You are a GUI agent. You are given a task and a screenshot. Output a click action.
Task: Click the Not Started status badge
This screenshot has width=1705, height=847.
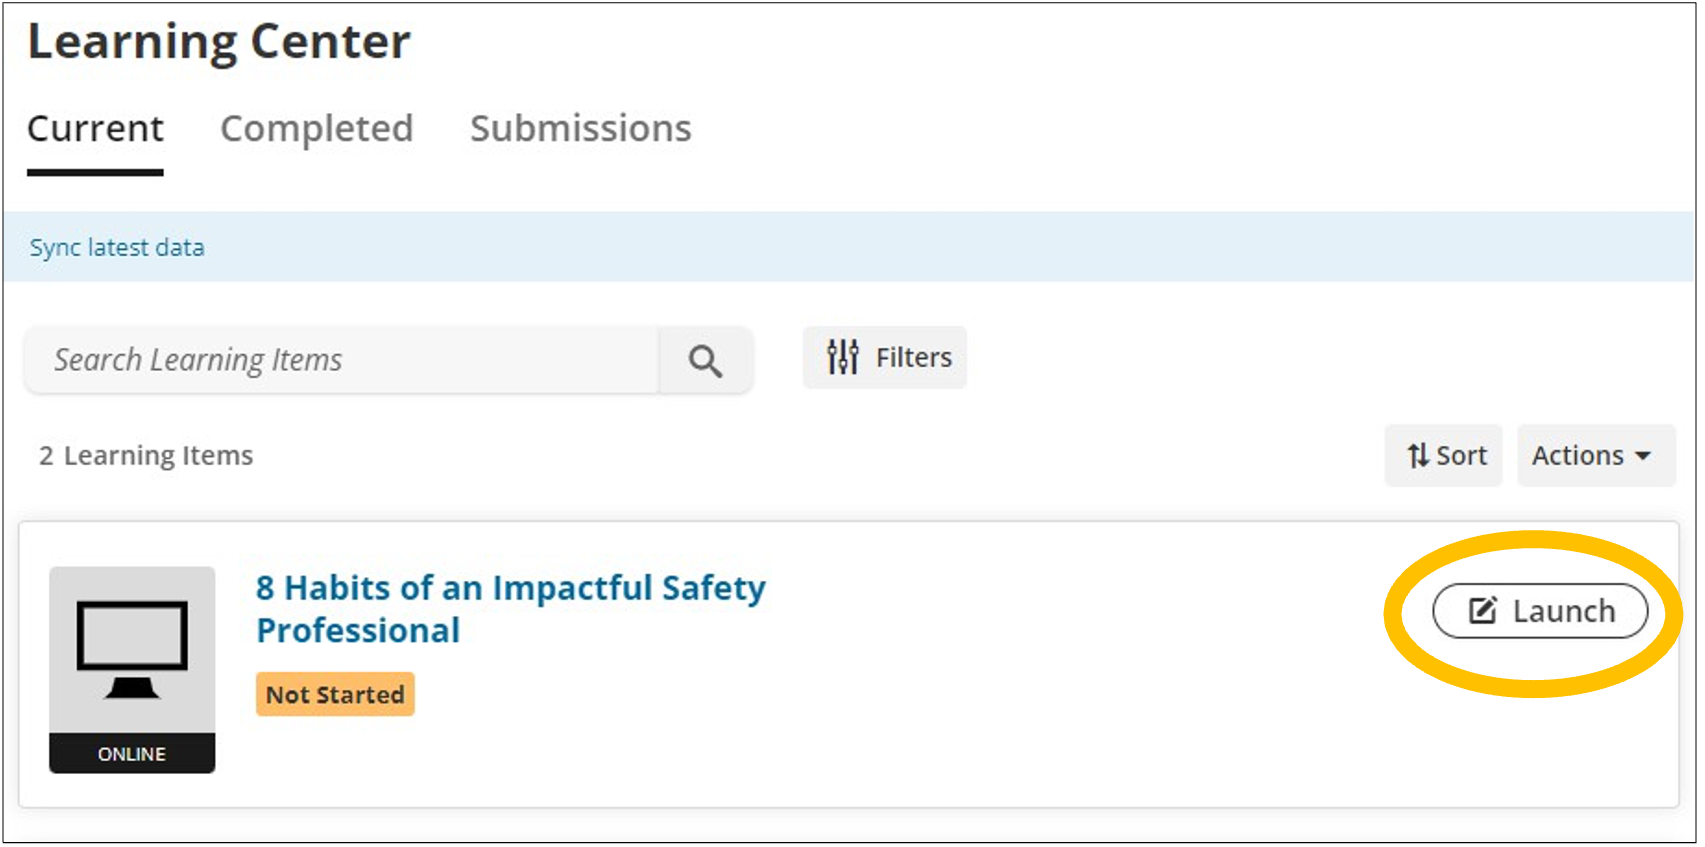click(335, 694)
